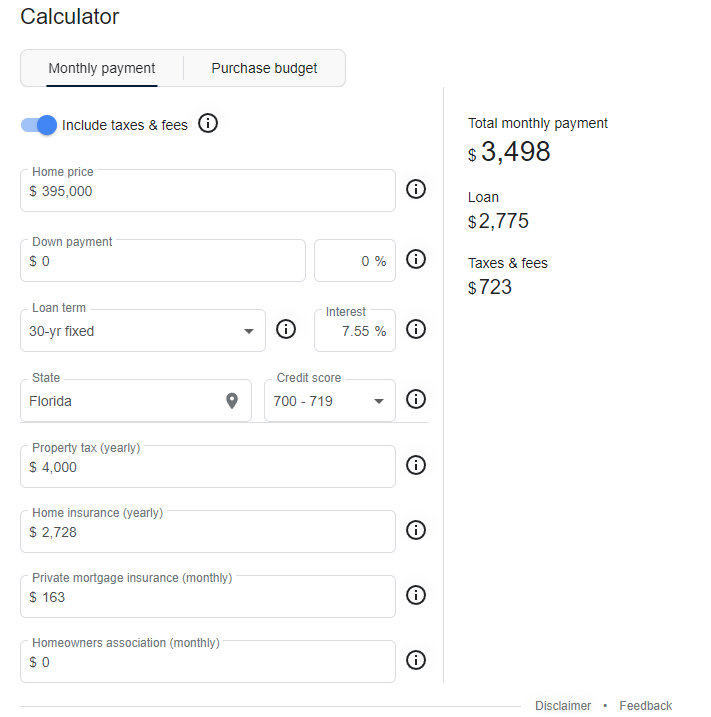Open Private mortgage insurance info icon
The height and width of the screenshot is (717, 711).
click(x=416, y=595)
